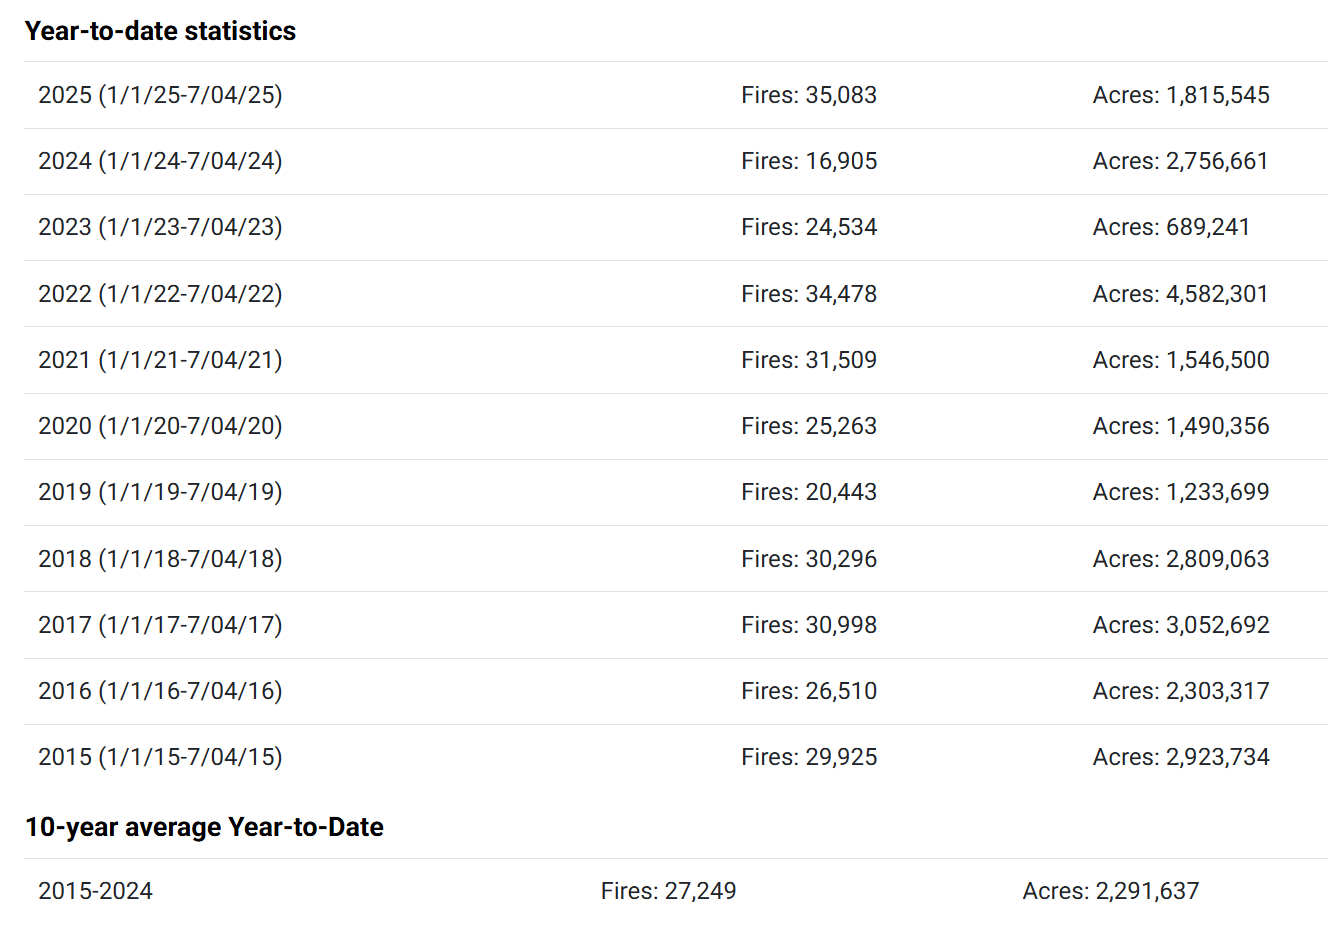Click Acres: 2,809,063 for 2018
Viewport: 1328px width, 926px height.
1181,559
